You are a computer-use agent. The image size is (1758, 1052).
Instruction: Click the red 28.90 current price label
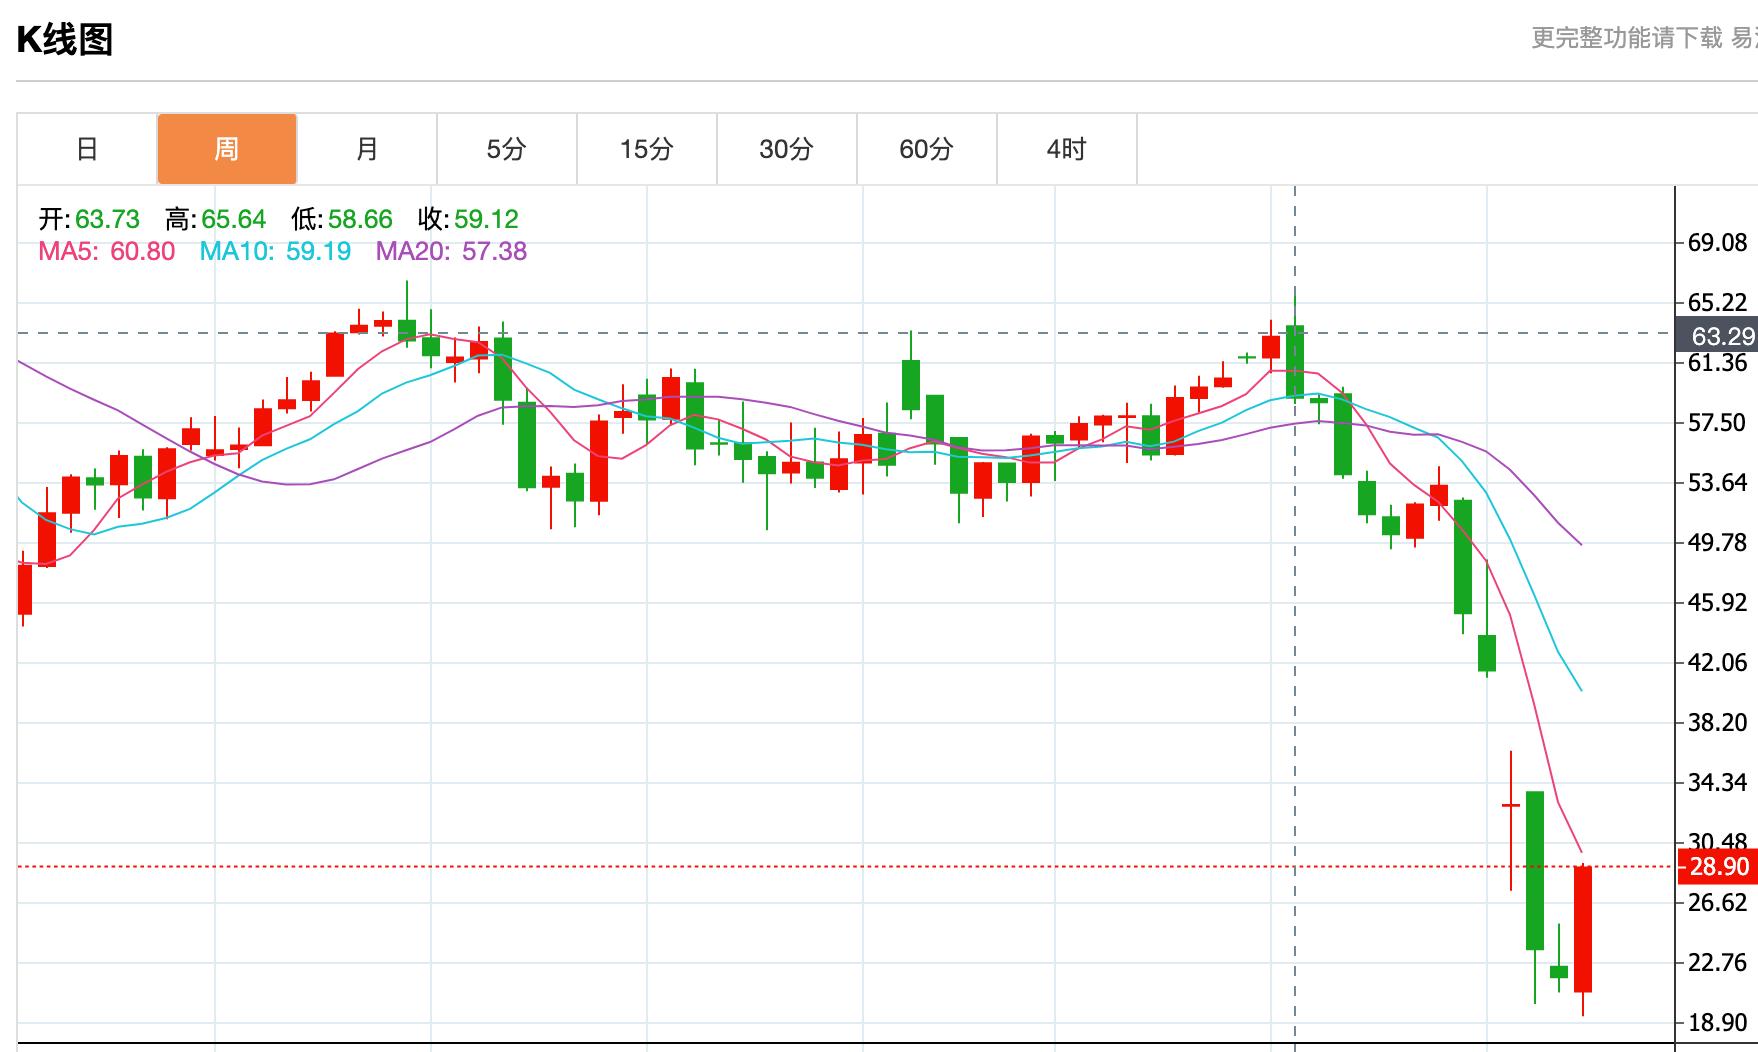[1717, 867]
